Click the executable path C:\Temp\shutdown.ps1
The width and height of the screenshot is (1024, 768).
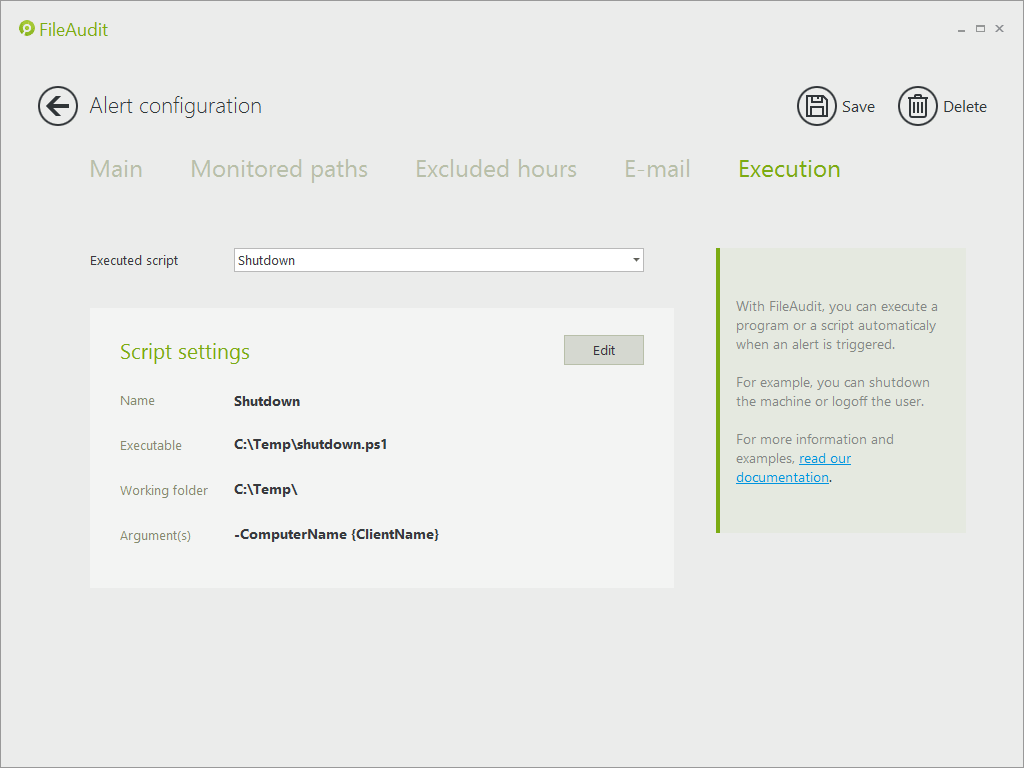coord(310,445)
